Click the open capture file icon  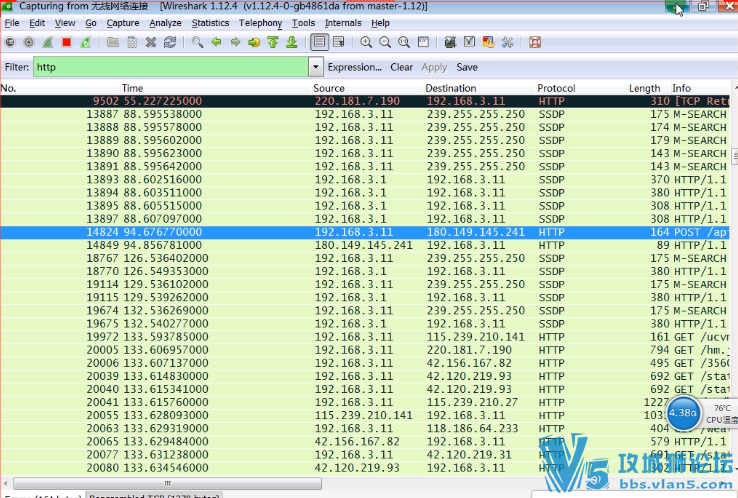coord(112,42)
